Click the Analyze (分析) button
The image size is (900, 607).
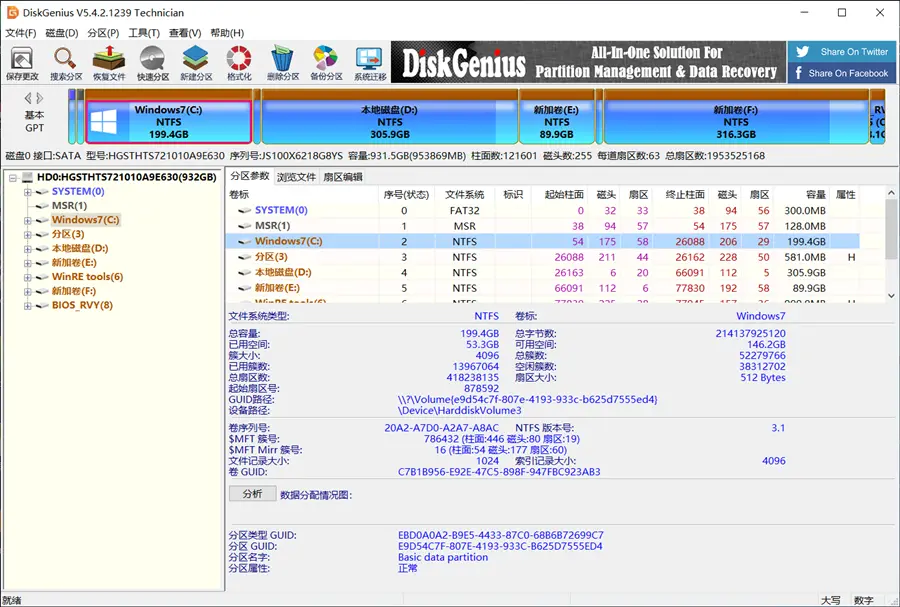(x=253, y=494)
